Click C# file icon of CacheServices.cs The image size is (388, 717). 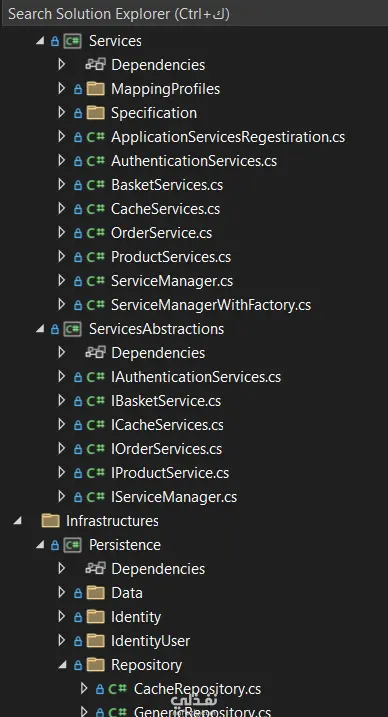point(96,209)
